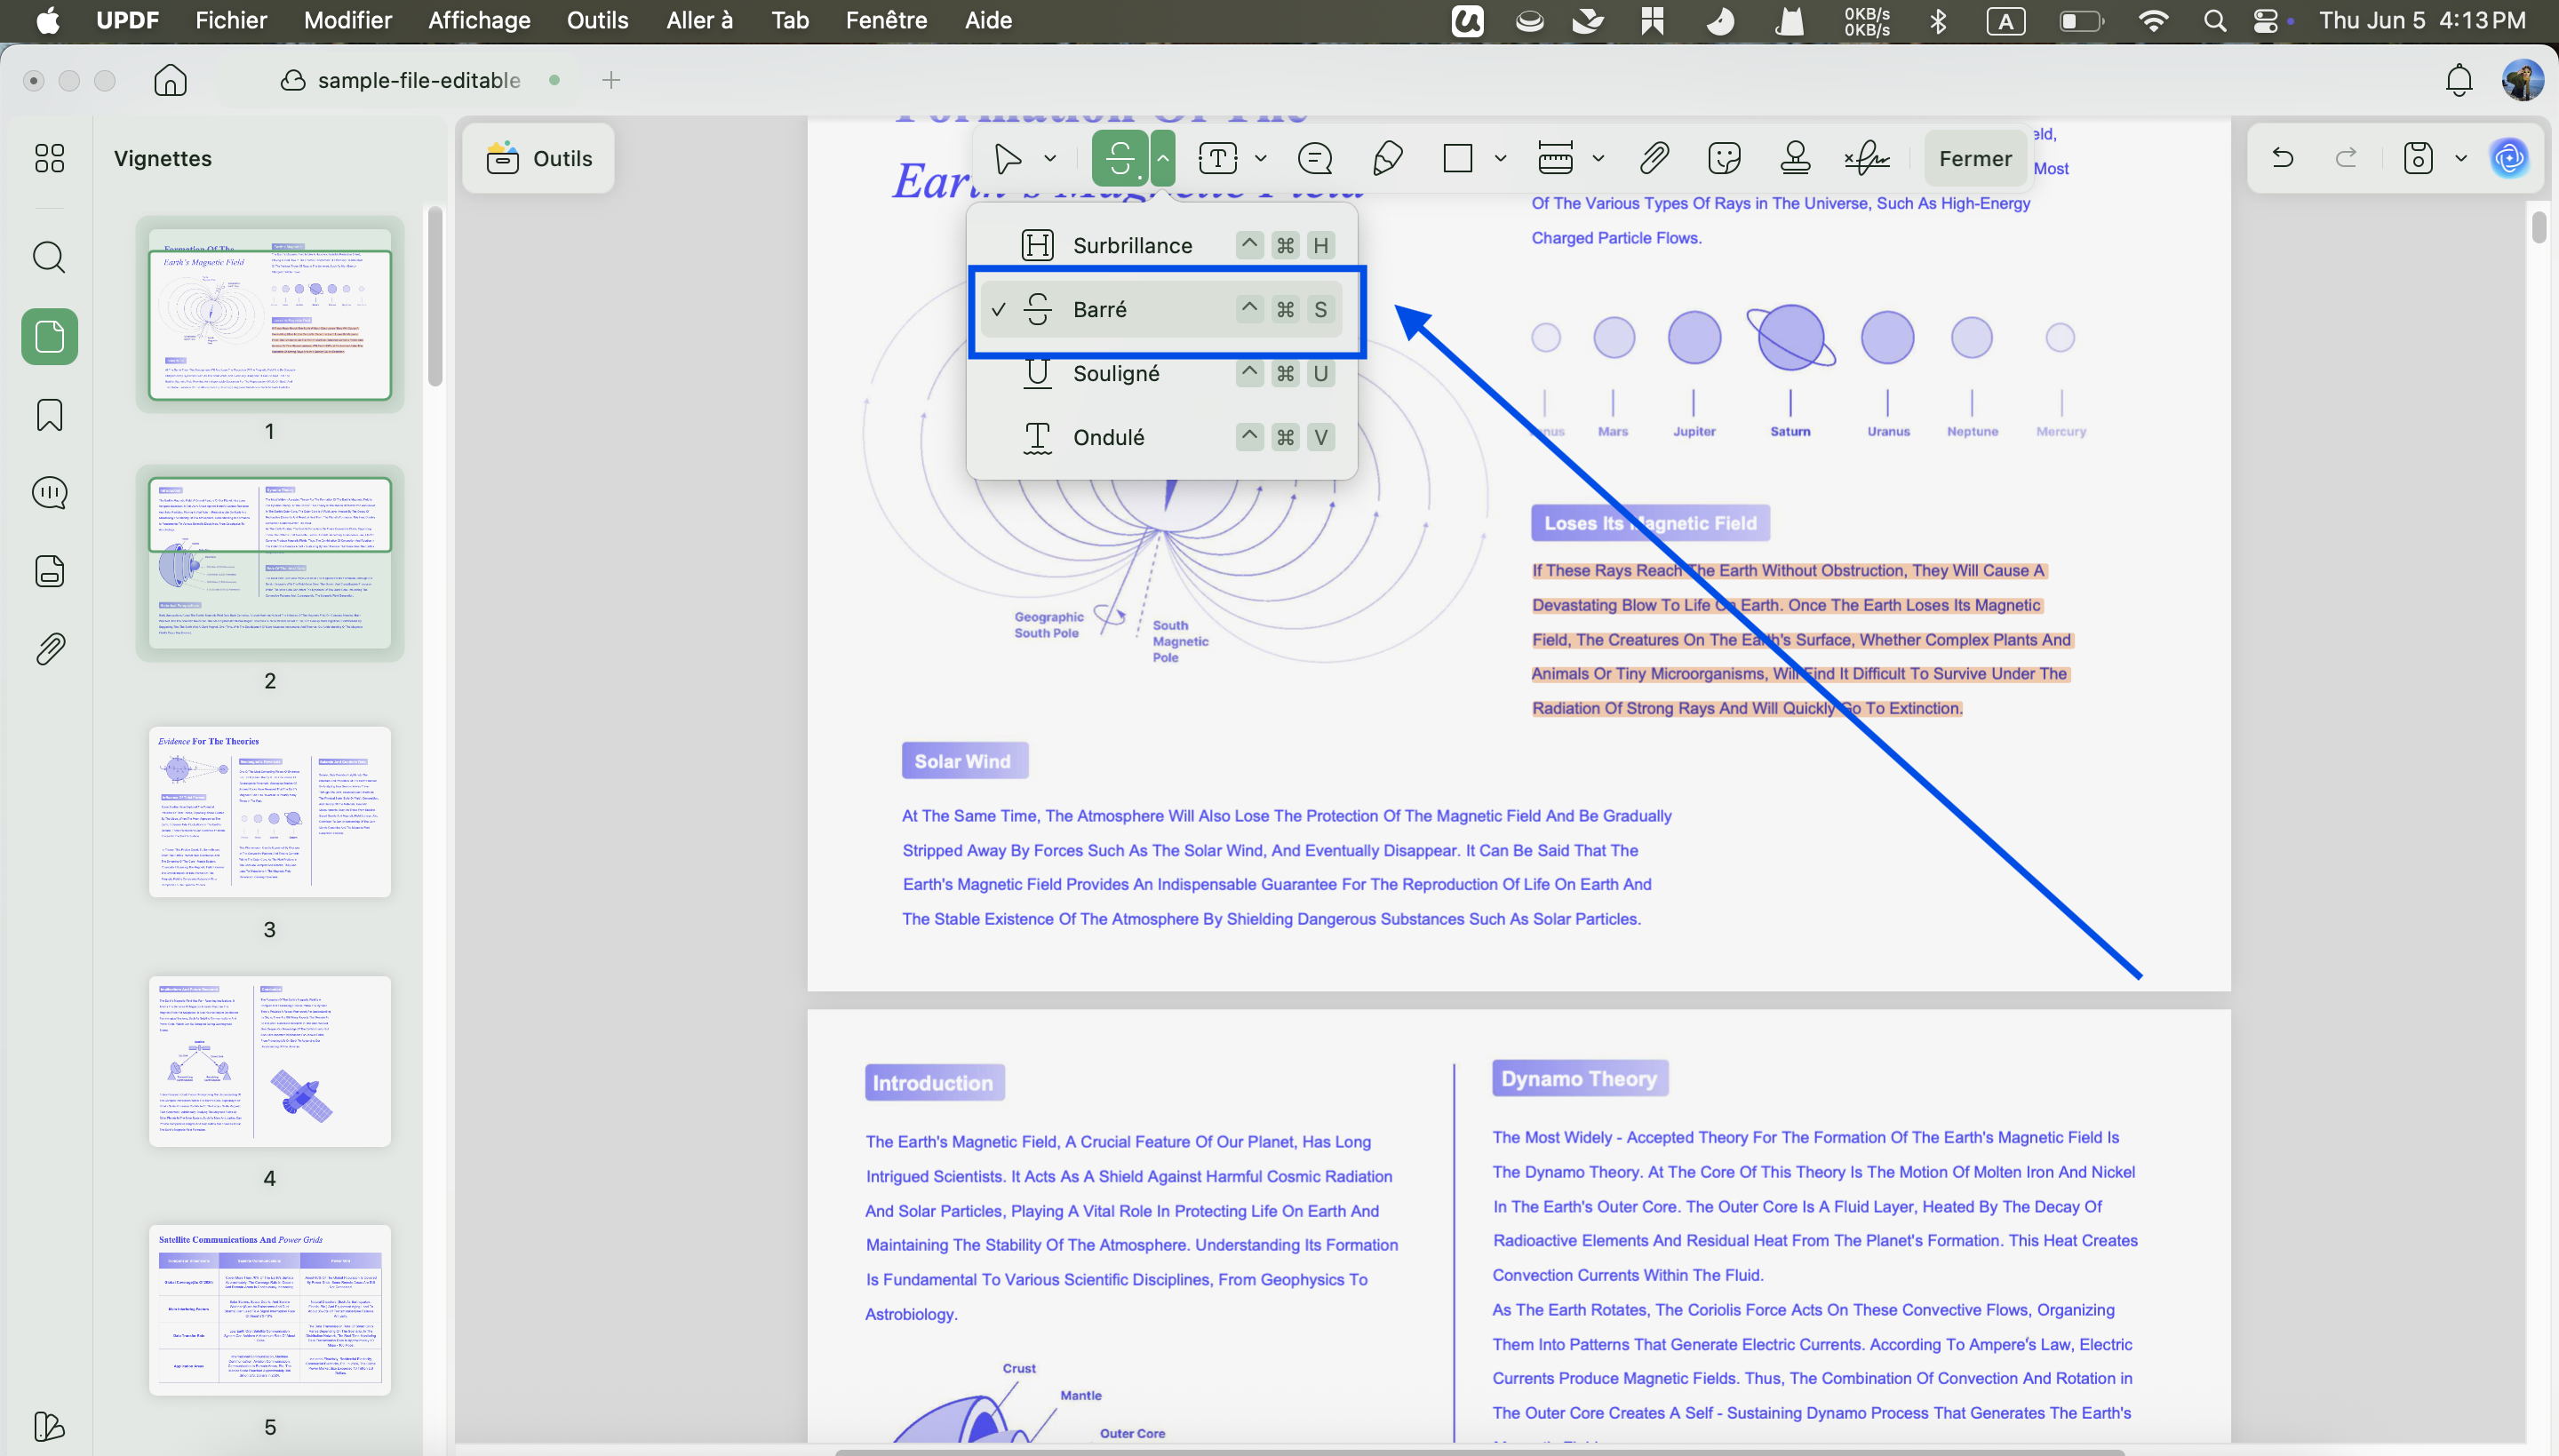Select the cursor selection tool
This screenshot has height=1456, width=2559.
click(1007, 158)
